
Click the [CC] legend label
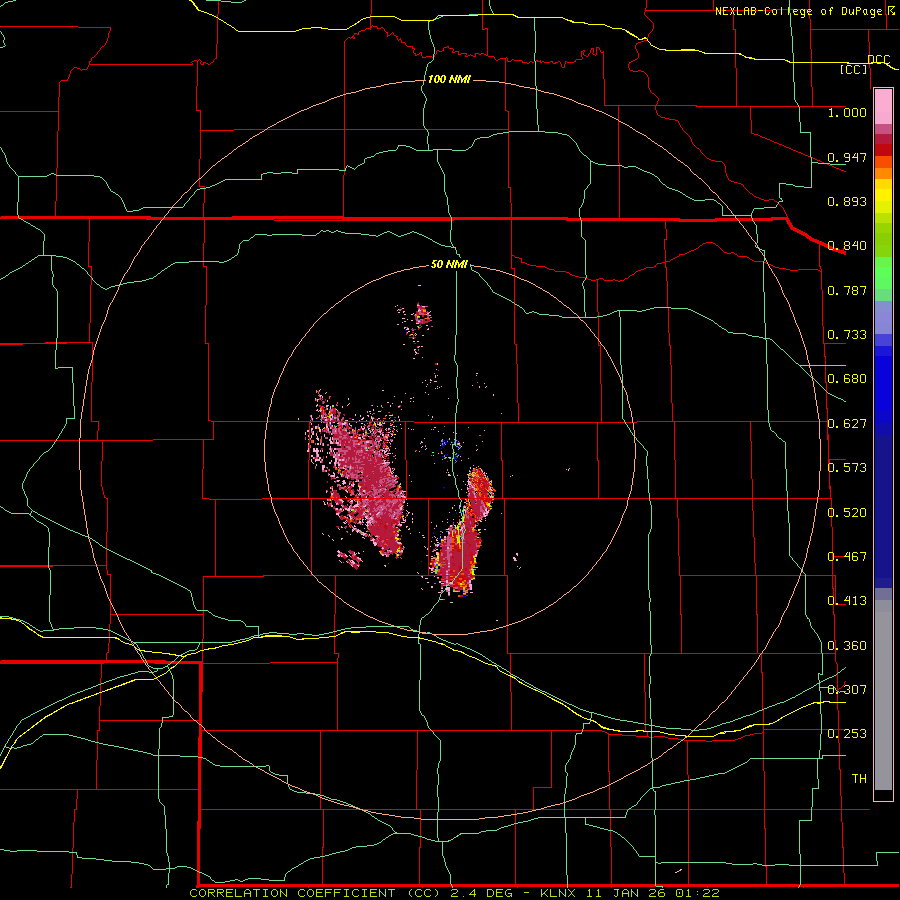coord(854,69)
